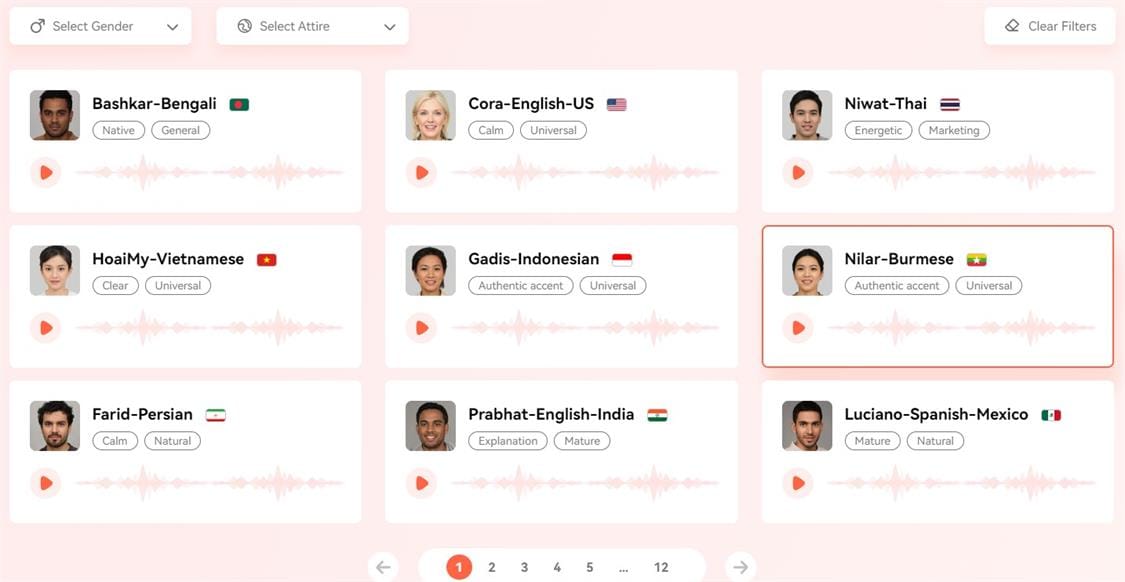Play Niwat-Thai voice sample

pyautogui.click(x=798, y=172)
